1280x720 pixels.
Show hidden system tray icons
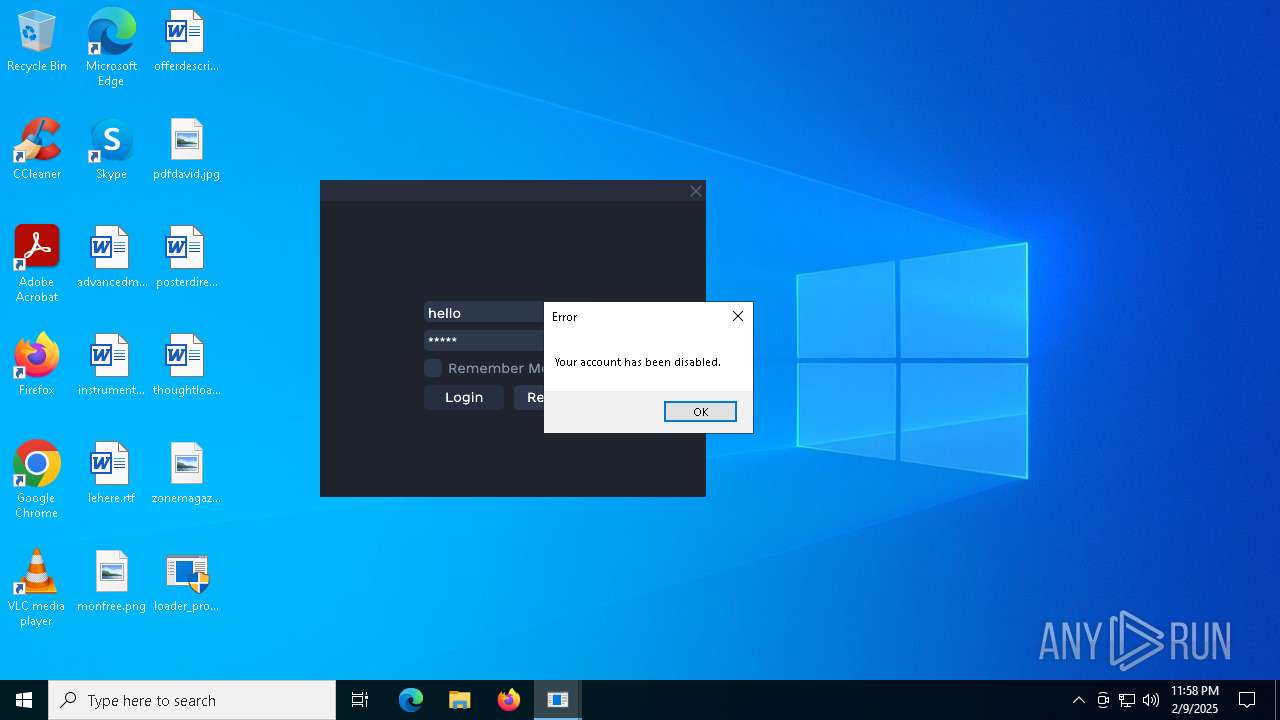coord(1078,700)
